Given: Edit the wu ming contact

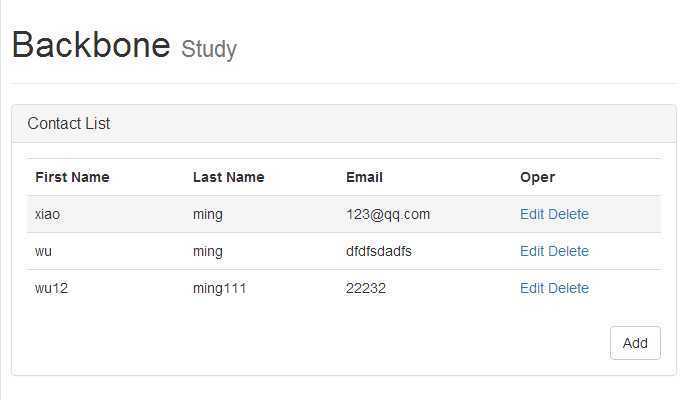Looking at the screenshot, I should pyautogui.click(x=532, y=251).
